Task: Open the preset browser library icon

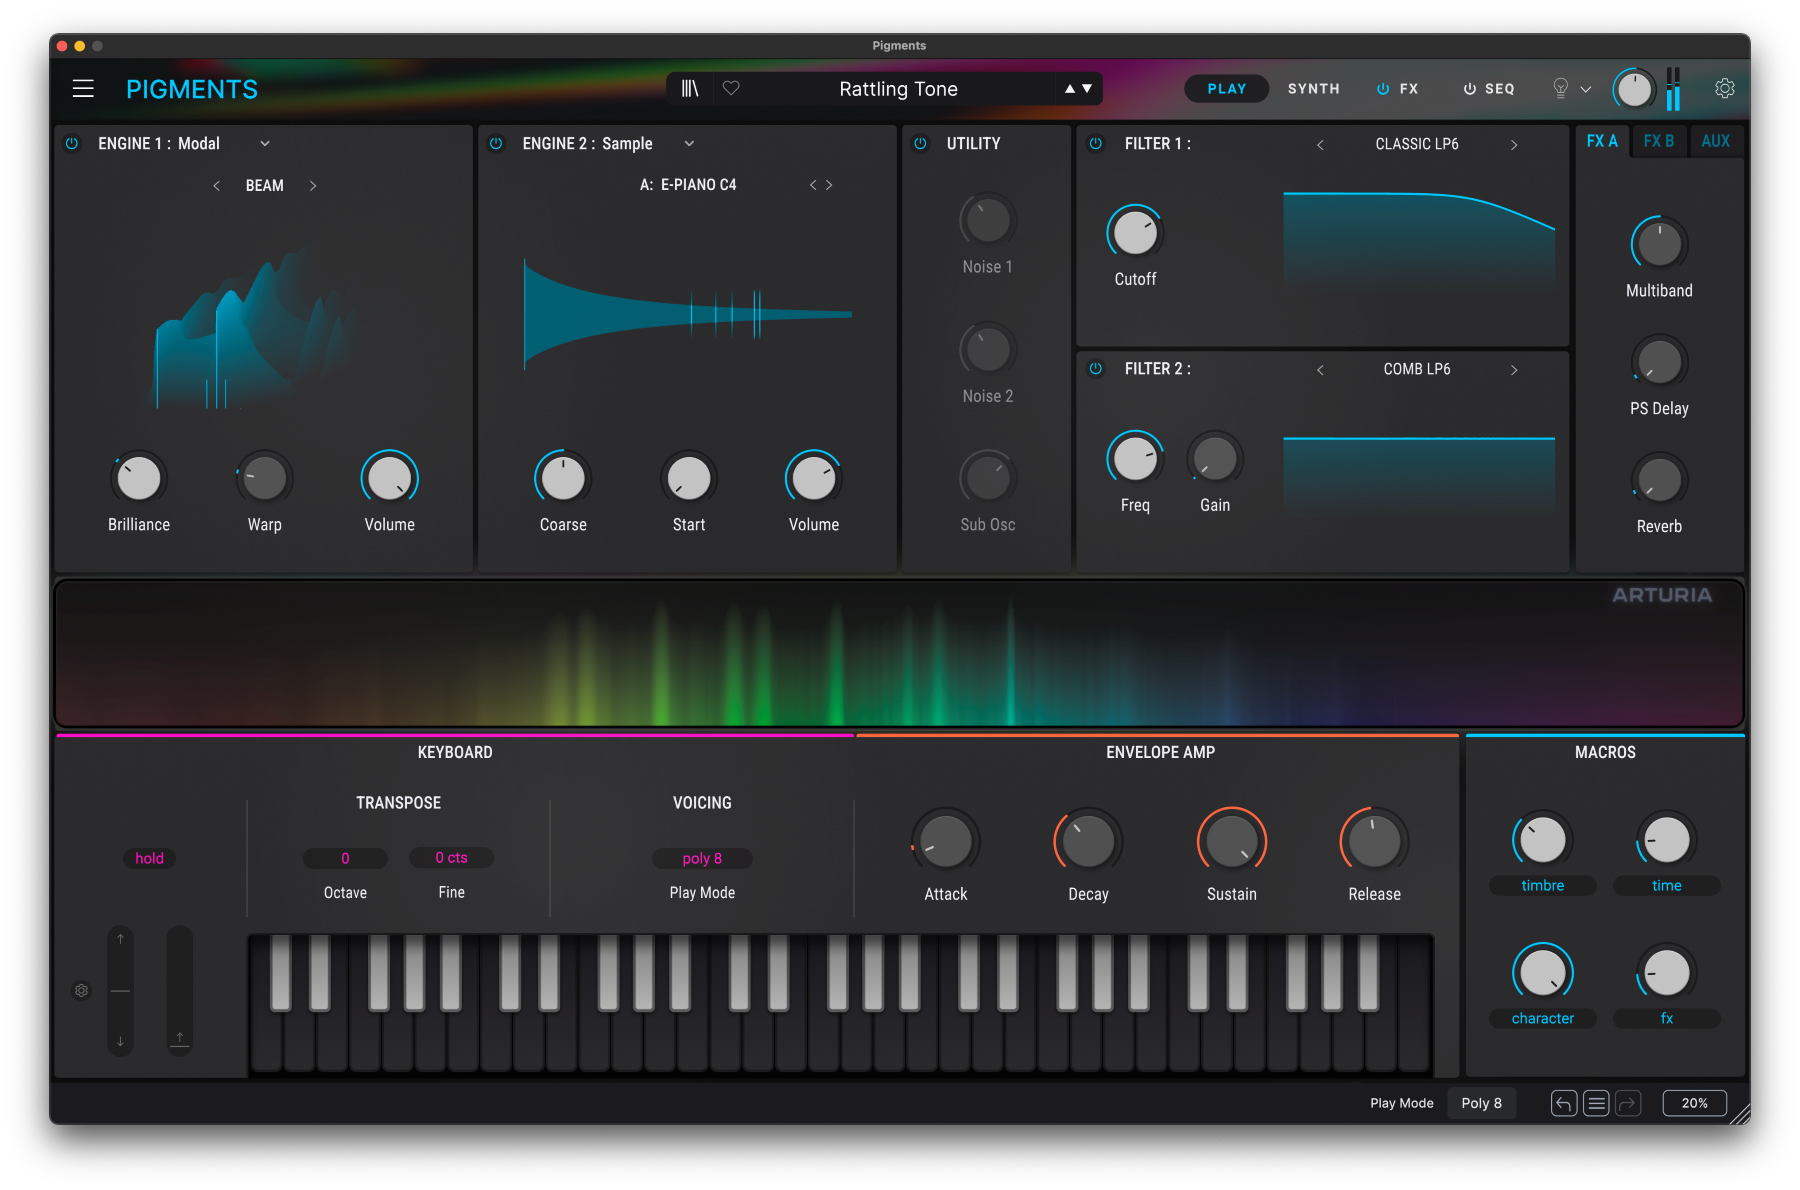Action: [690, 89]
